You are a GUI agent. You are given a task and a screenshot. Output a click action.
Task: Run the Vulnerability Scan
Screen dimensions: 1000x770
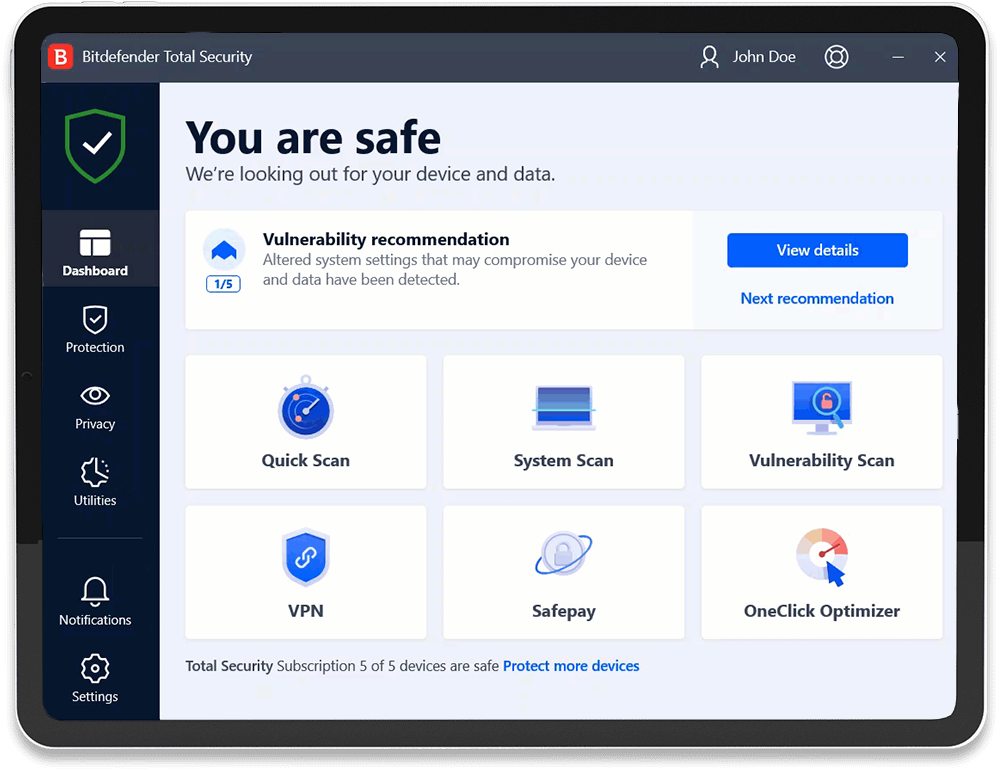coord(821,422)
